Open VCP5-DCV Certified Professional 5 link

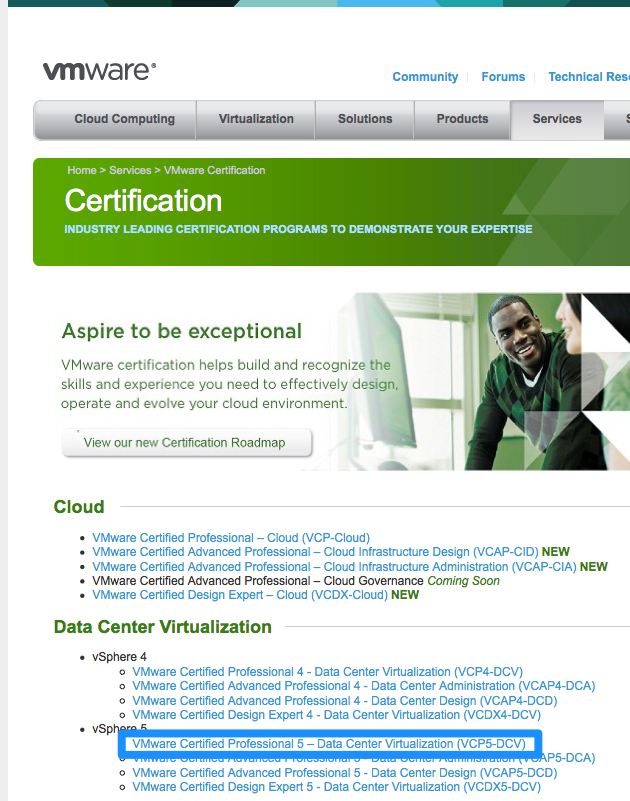[329, 744]
